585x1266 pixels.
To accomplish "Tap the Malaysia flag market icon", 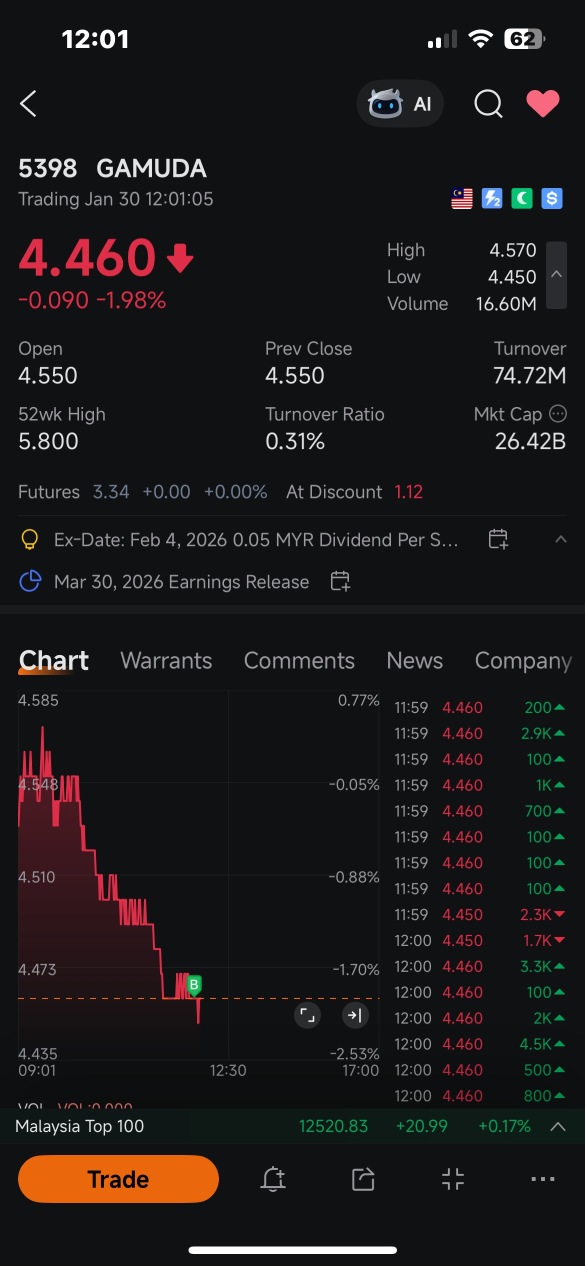I will tap(462, 199).
